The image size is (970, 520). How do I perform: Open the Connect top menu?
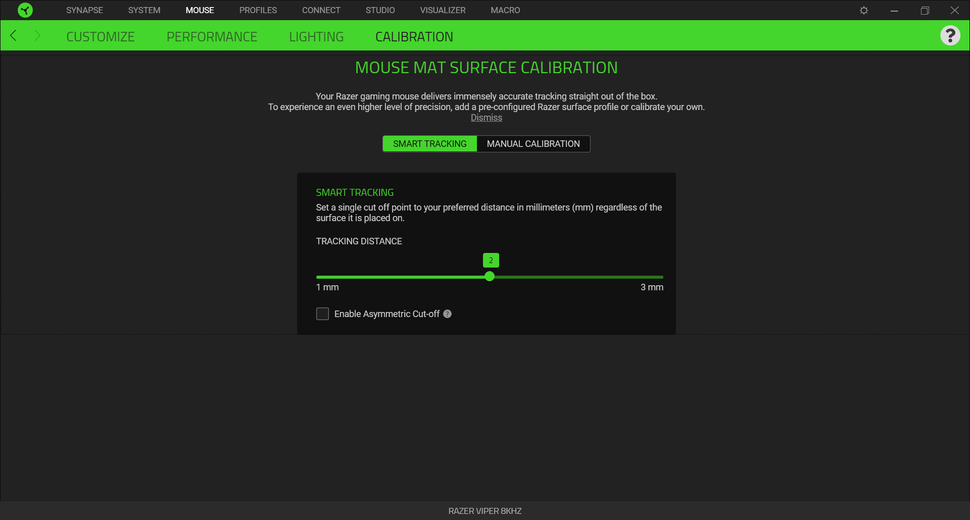coord(321,11)
